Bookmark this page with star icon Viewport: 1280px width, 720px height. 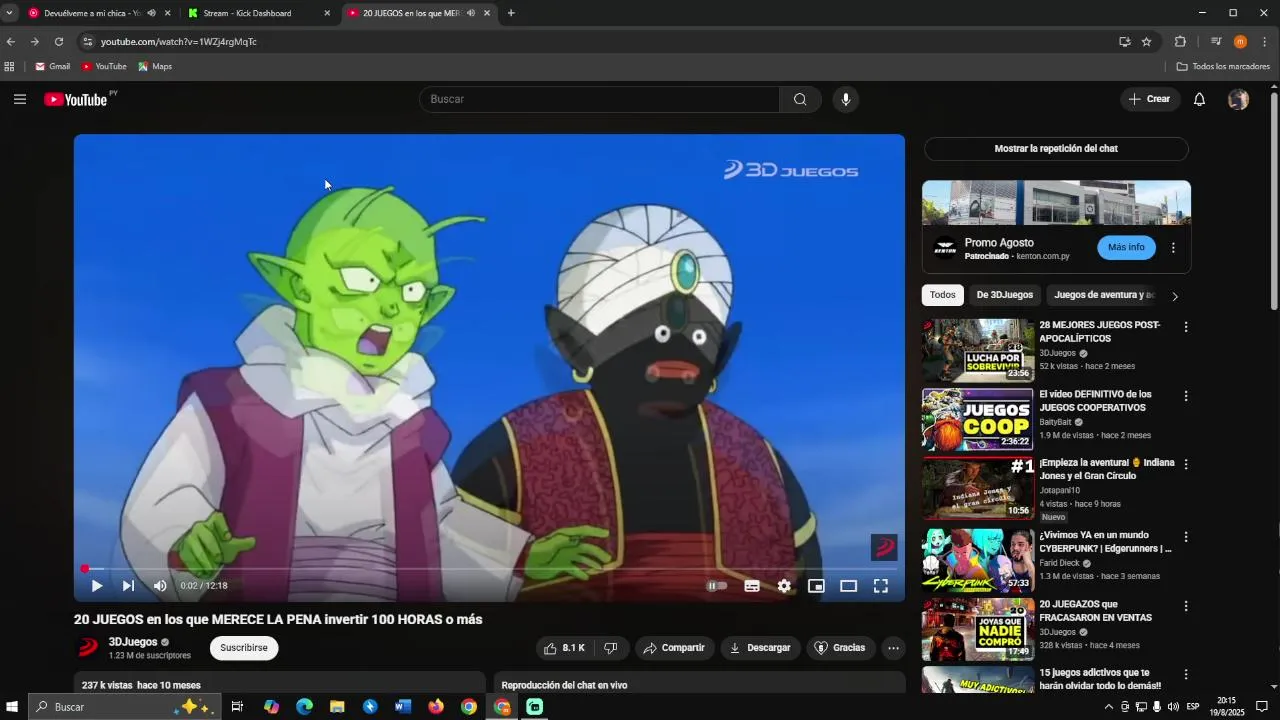pyautogui.click(x=1147, y=42)
